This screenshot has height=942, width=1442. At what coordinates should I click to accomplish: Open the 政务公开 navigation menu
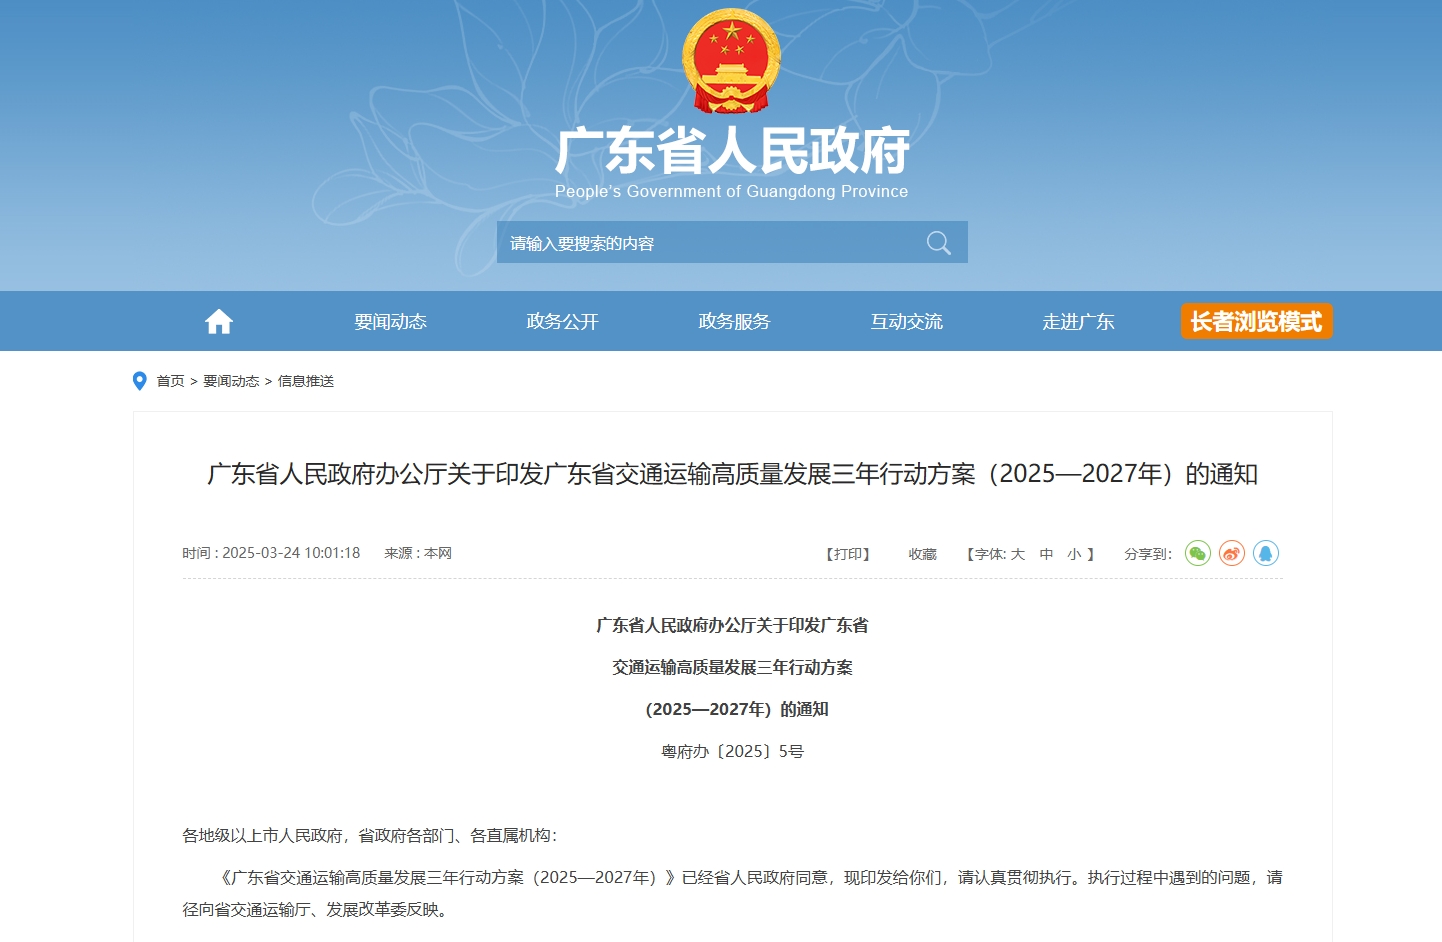click(x=562, y=321)
